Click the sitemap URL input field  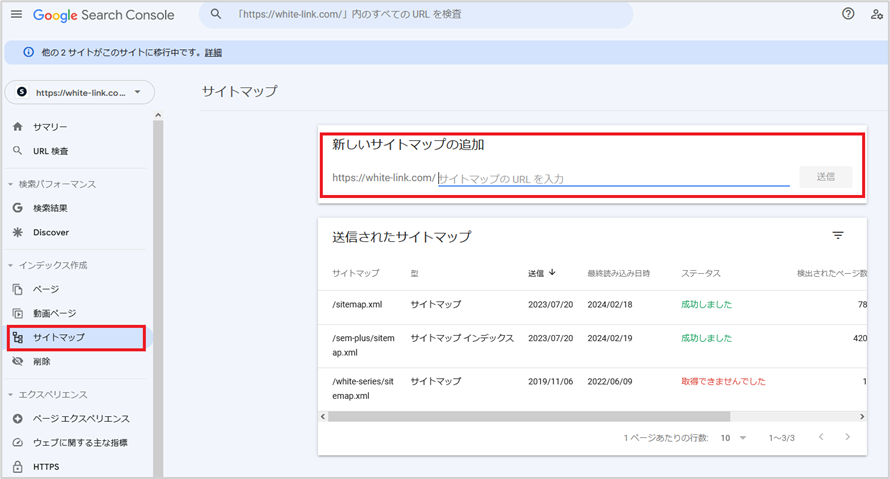(x=614, y=179)
